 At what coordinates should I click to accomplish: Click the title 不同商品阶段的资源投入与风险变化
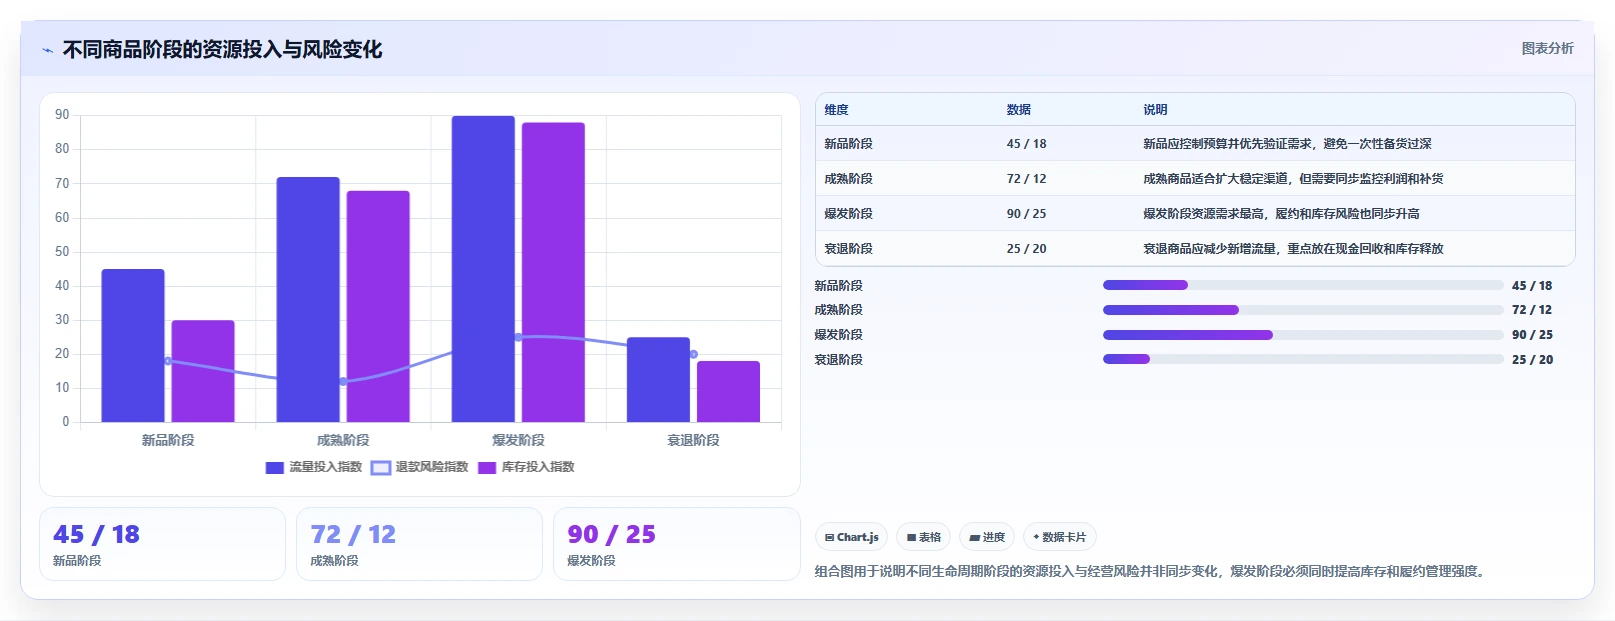click(222, 50)
